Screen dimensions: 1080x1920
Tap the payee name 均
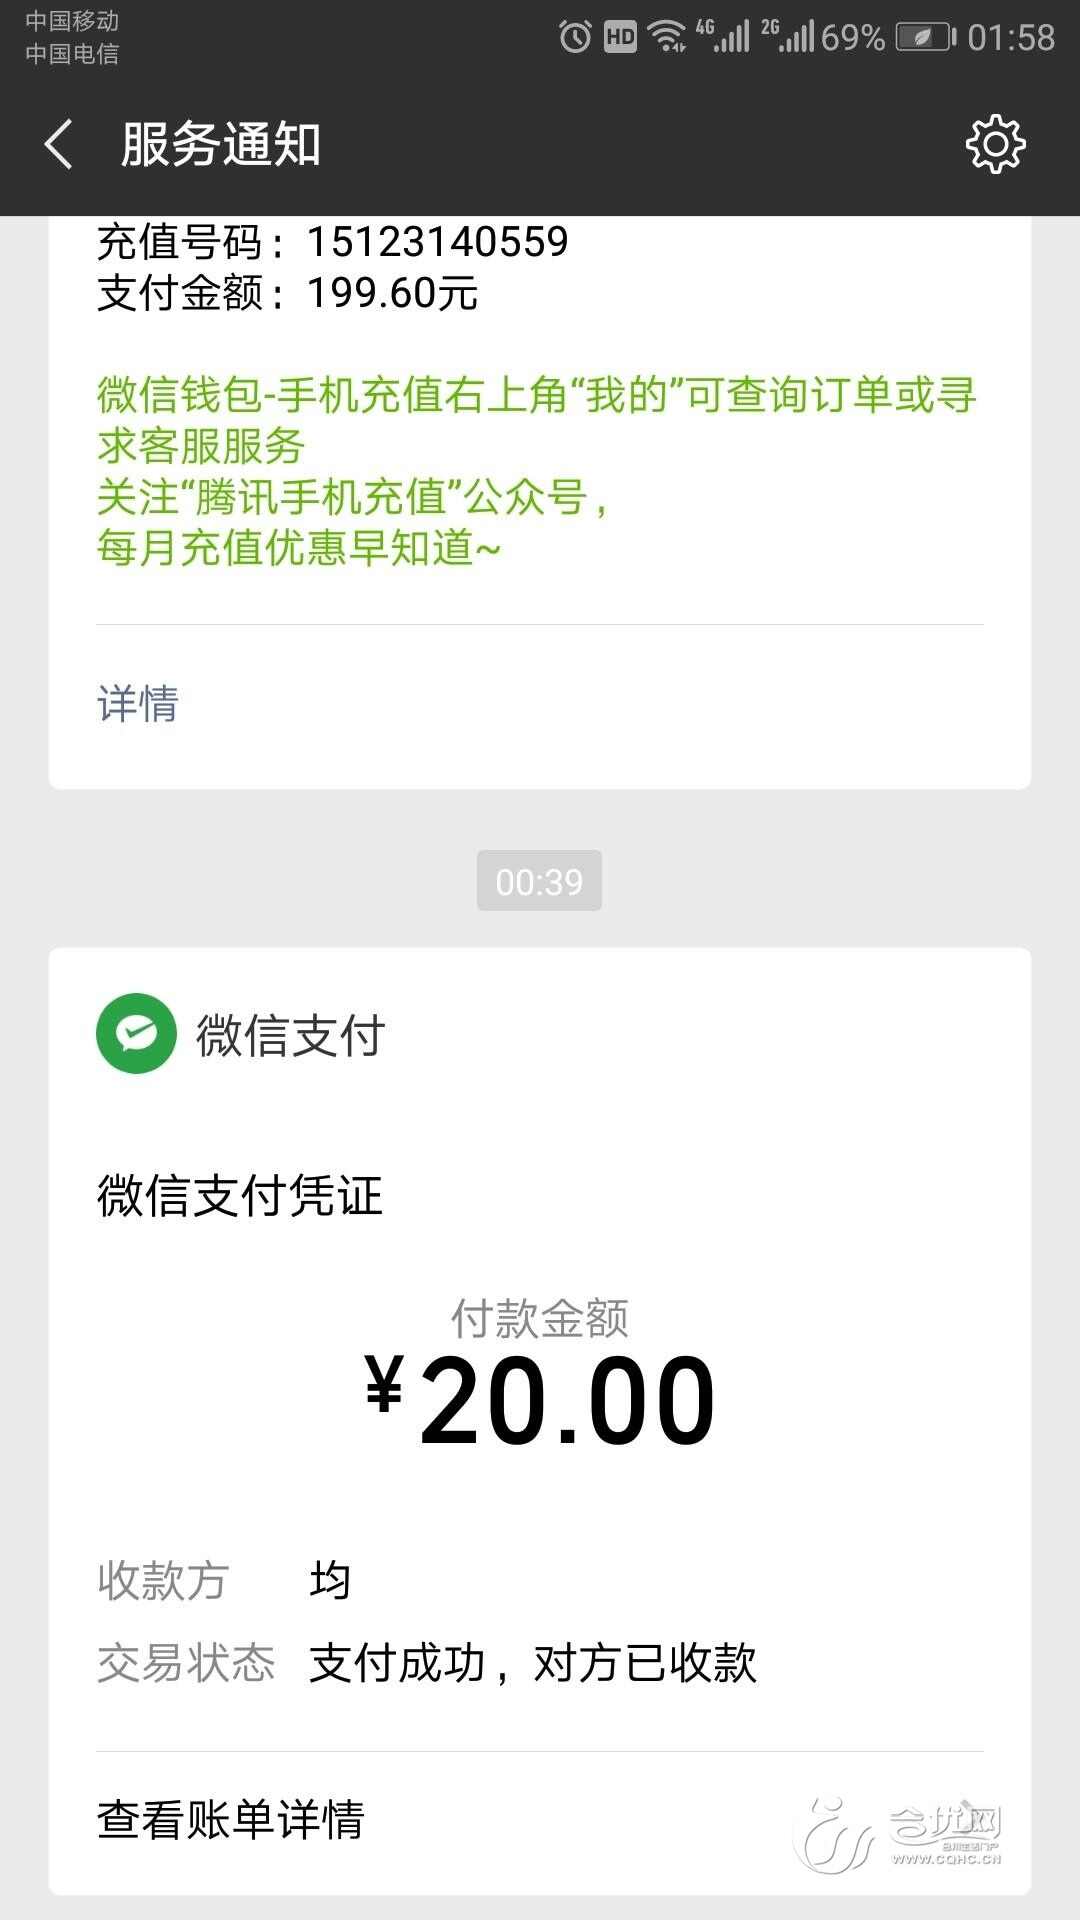click(330, 1581)
